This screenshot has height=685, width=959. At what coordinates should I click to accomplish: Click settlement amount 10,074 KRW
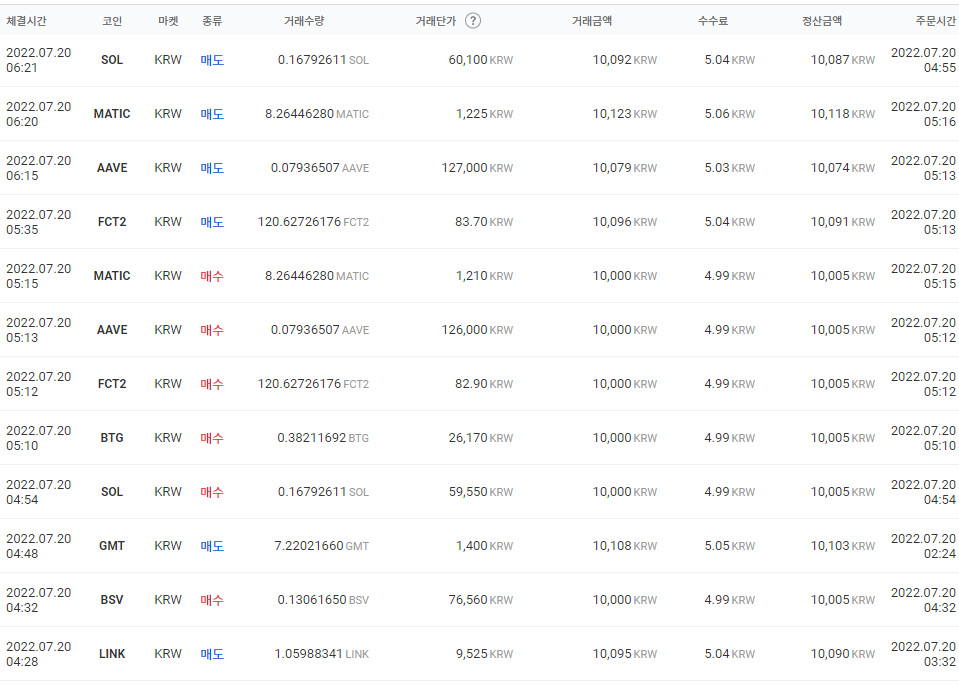pyautogui.click(x=843, y=168)
